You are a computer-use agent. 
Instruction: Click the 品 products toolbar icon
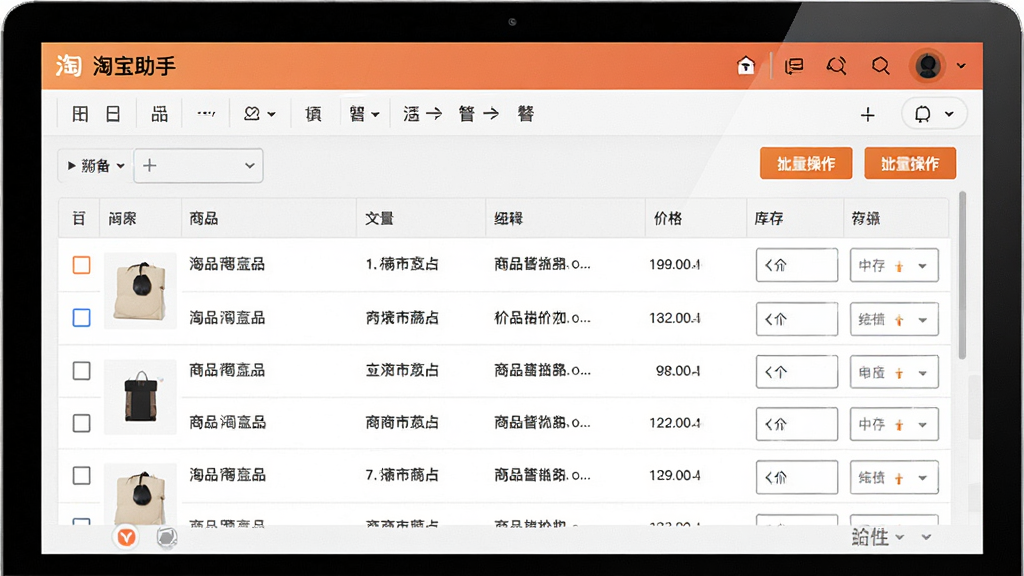pos(159,114)
